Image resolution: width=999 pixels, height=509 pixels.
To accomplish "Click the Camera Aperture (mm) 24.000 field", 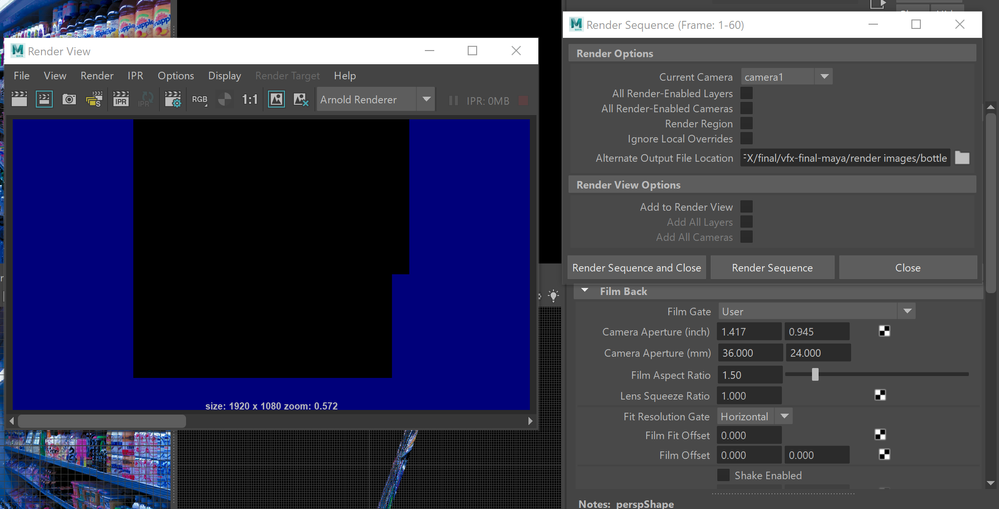I will click(817, 353).
